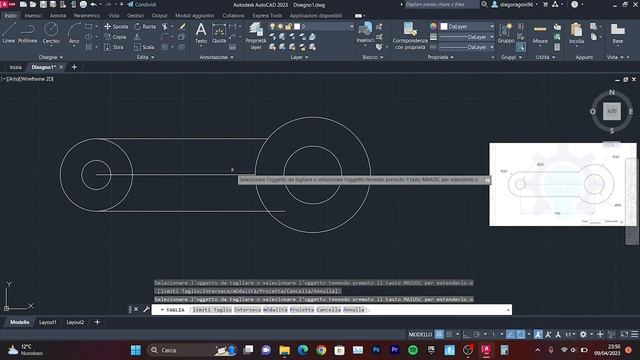Switch to the Layout1 tab
This screenshot has height=360, width=640.
(48, 322)
